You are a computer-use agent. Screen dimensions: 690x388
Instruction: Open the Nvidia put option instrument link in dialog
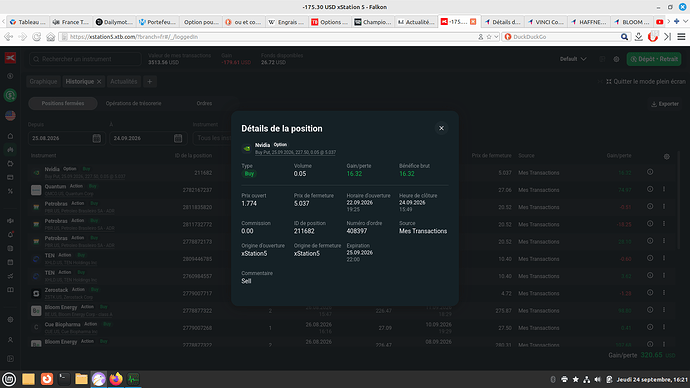(x=295, y=152)
